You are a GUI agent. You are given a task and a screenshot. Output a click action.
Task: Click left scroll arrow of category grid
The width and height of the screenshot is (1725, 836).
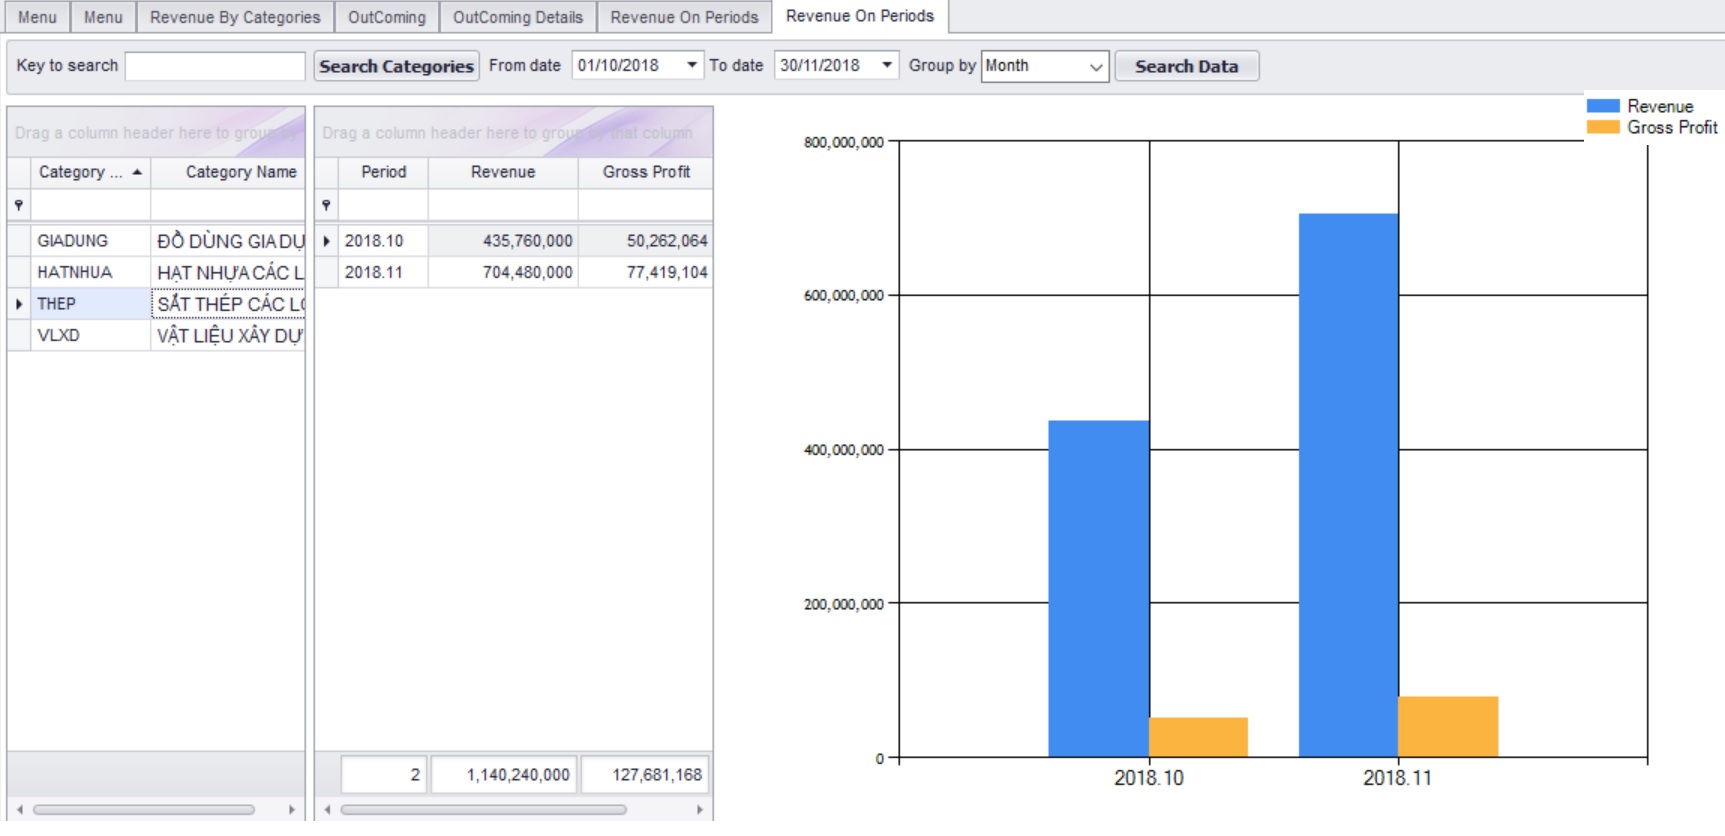tap(19, 810)
